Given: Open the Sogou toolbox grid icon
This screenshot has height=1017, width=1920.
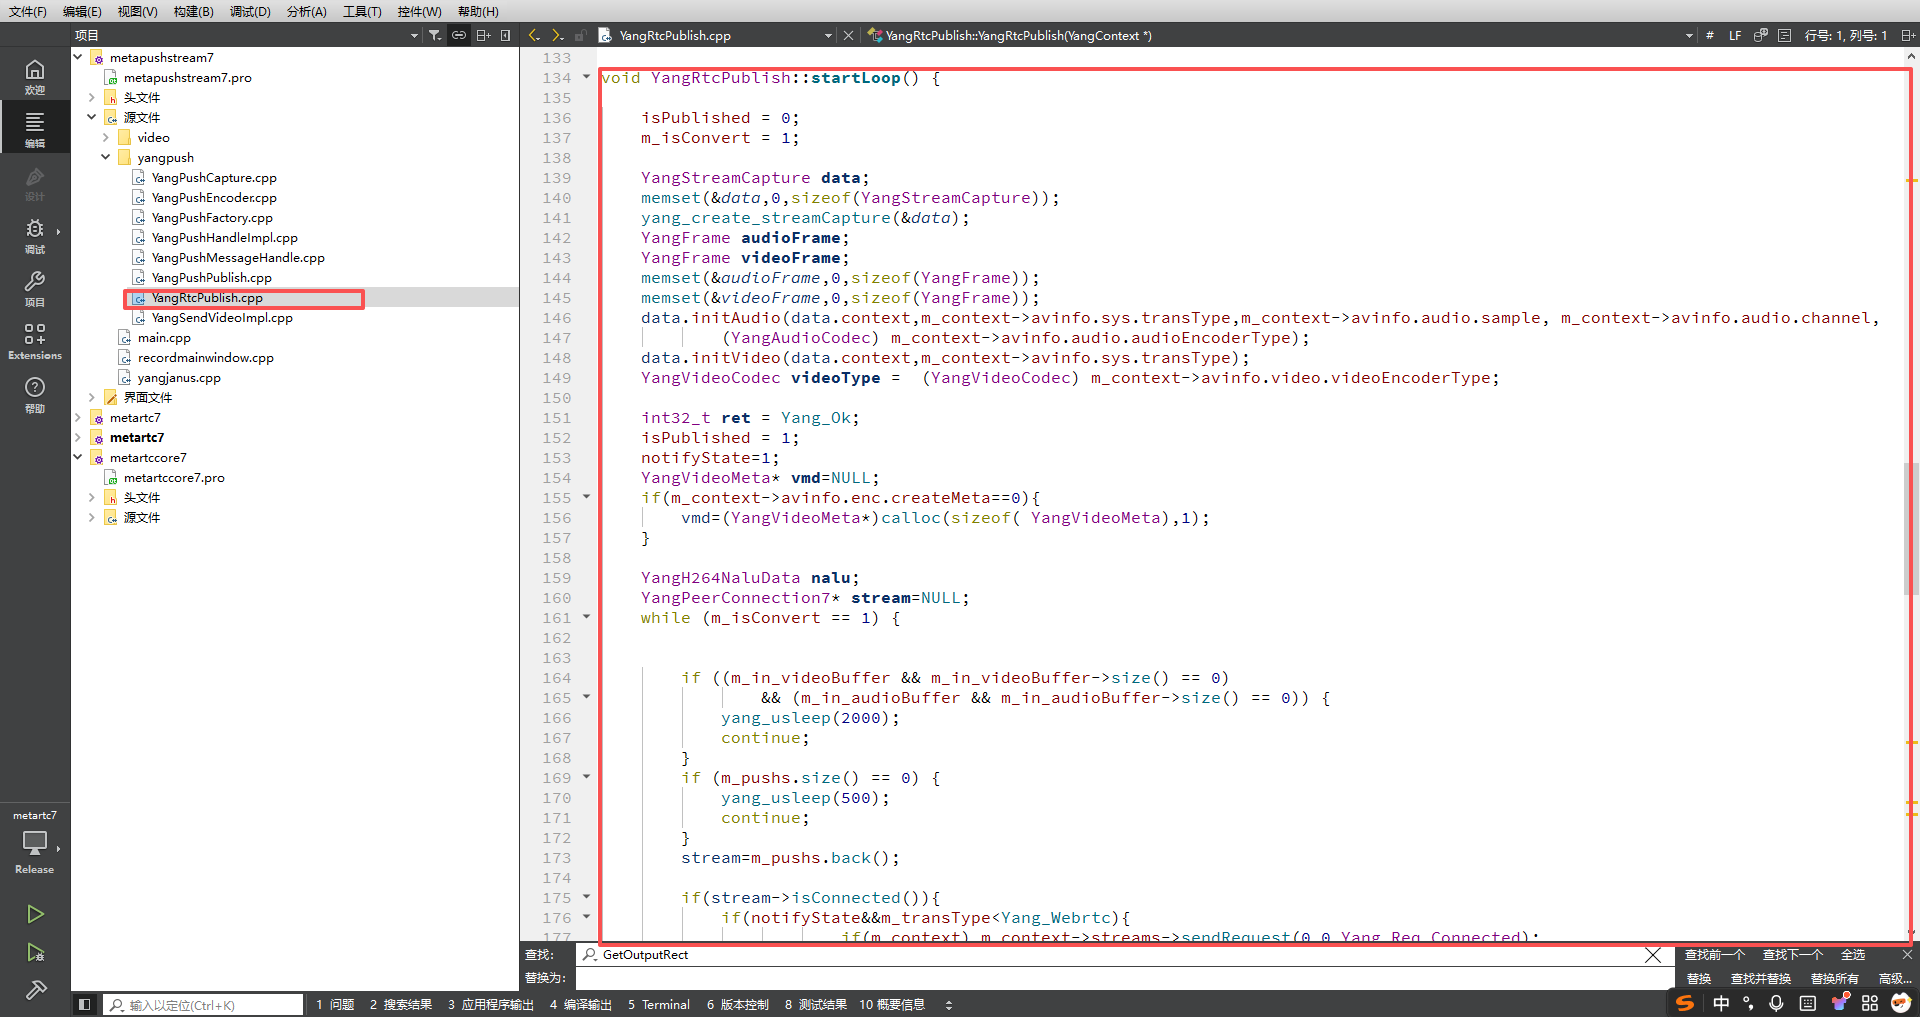Looking at the screenshot, I should (1870, 1003).
